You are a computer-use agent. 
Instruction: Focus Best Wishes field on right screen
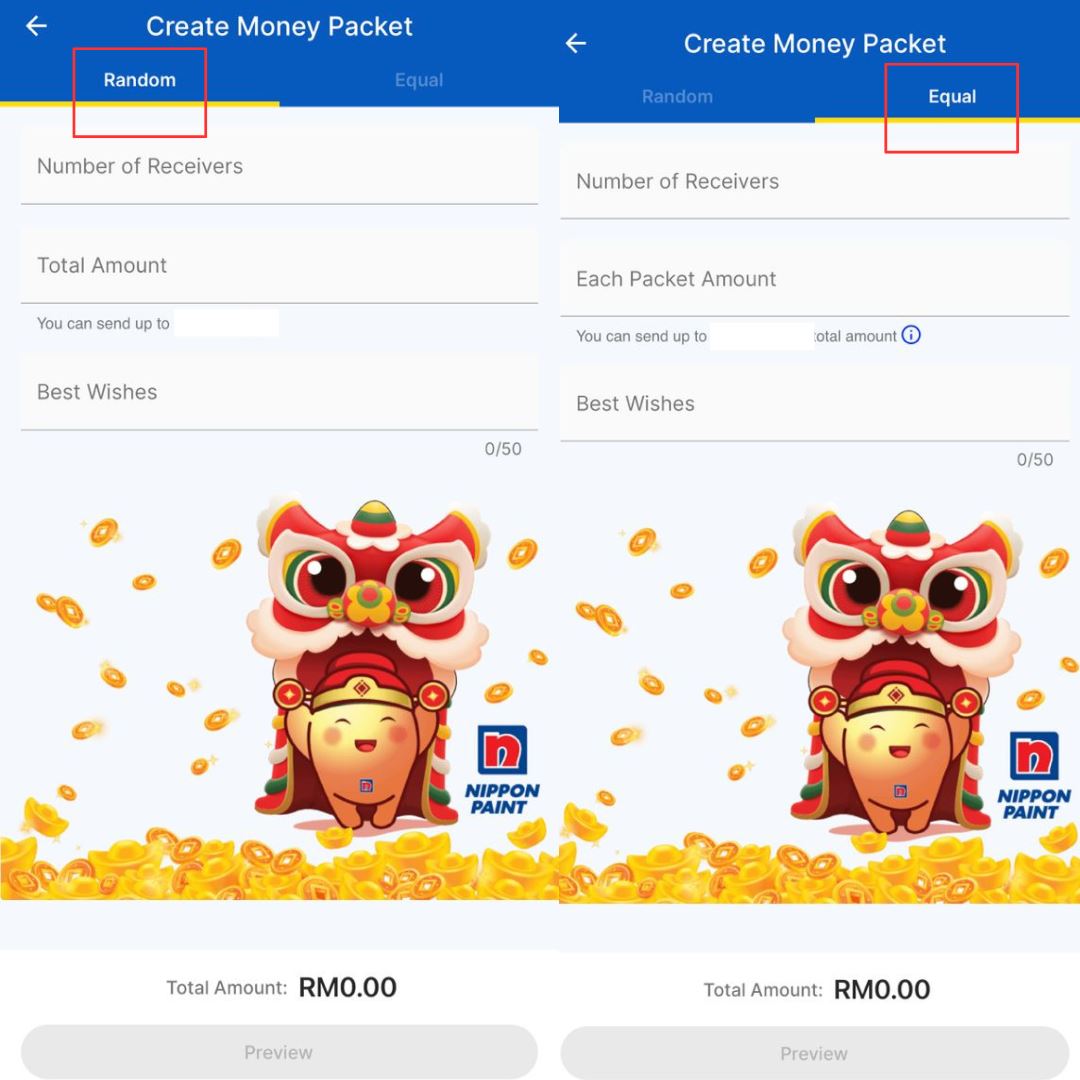pos(815,404)
